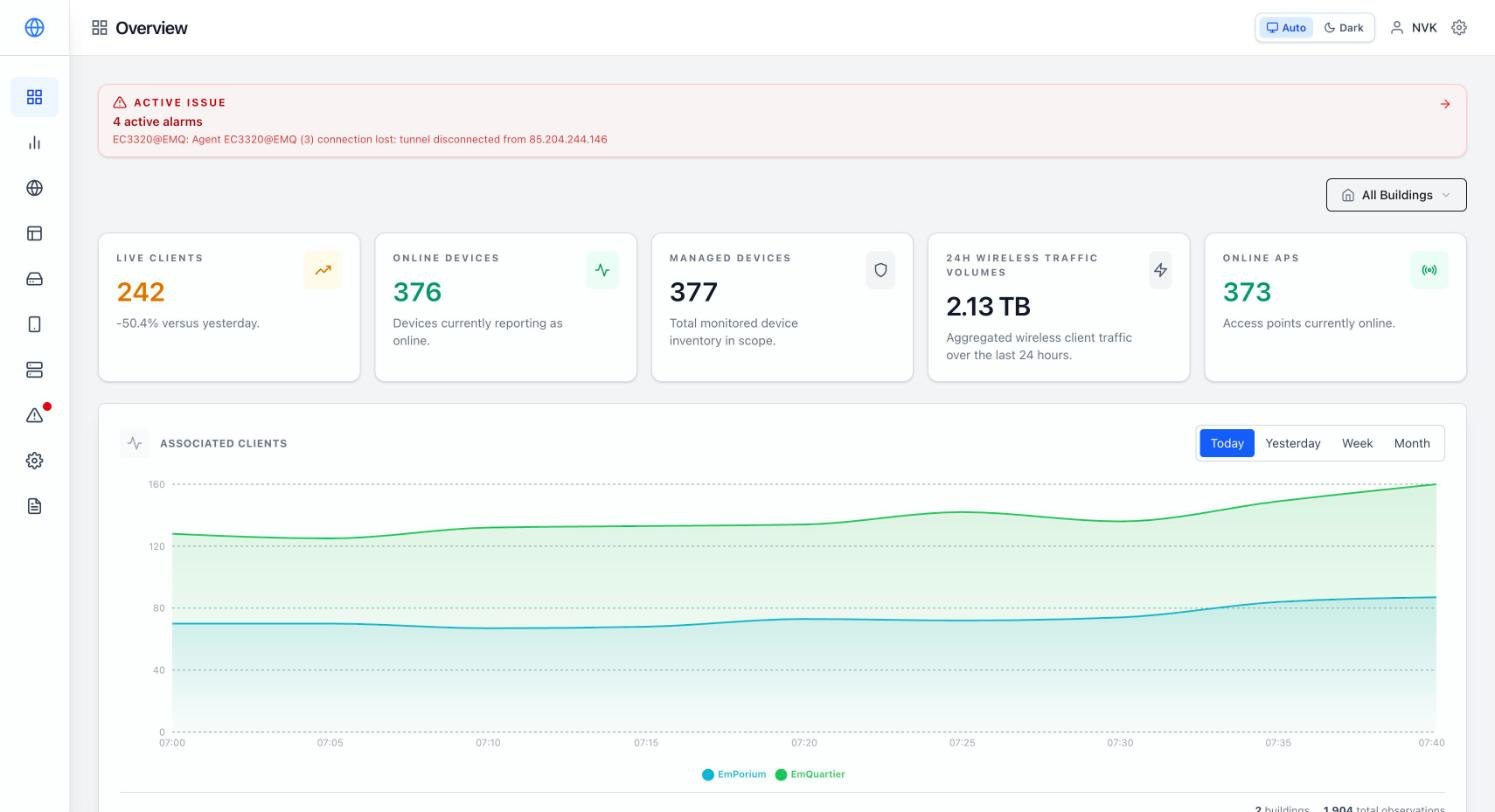Open the layout panel sidebar icon
Screen dimensions: 1495x812
tap(34, 234)
